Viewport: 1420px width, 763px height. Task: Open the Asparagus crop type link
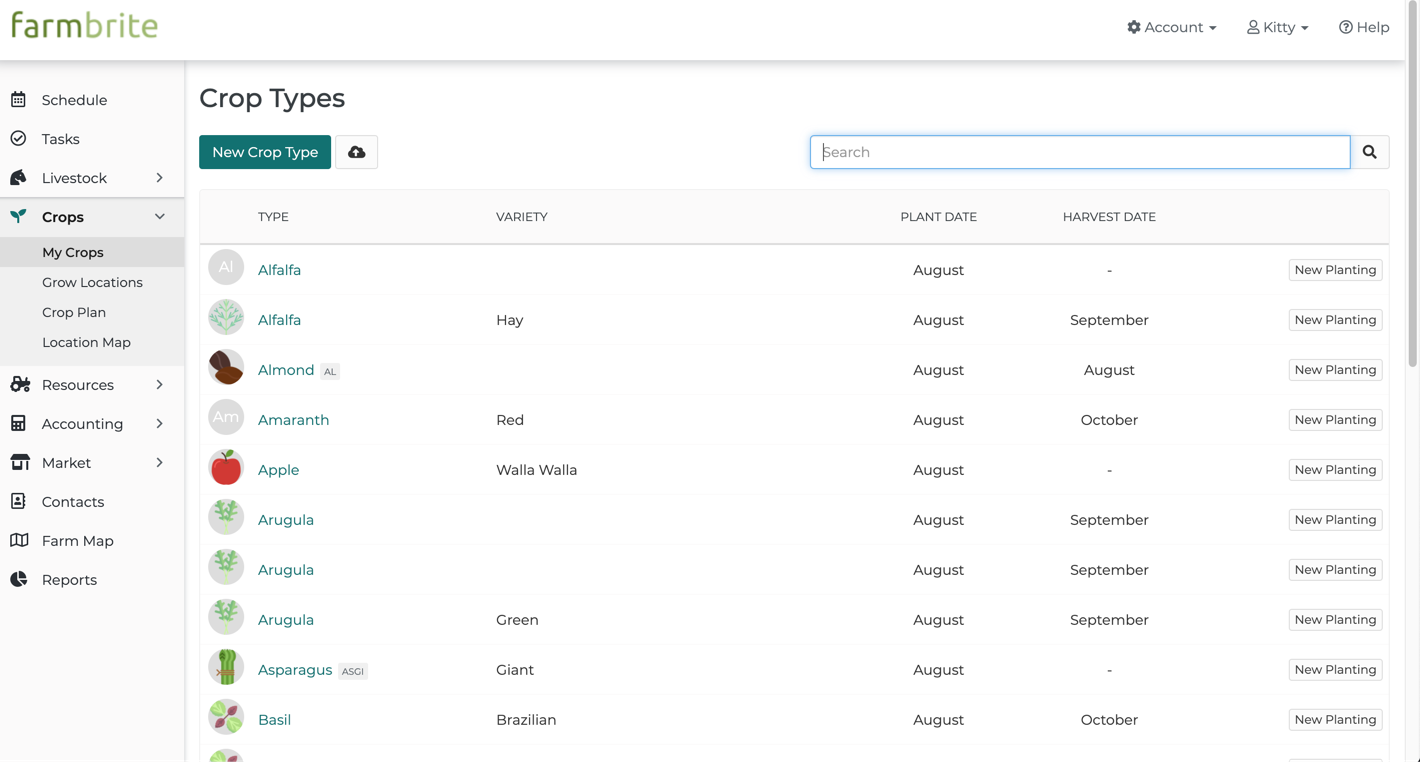[295, 670]
